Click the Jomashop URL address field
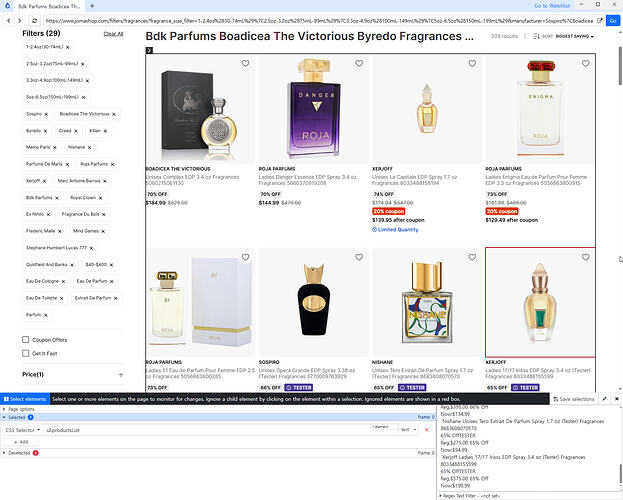This screenshot has width=623, height=500. pyautogui.click(x=319, y=21)
